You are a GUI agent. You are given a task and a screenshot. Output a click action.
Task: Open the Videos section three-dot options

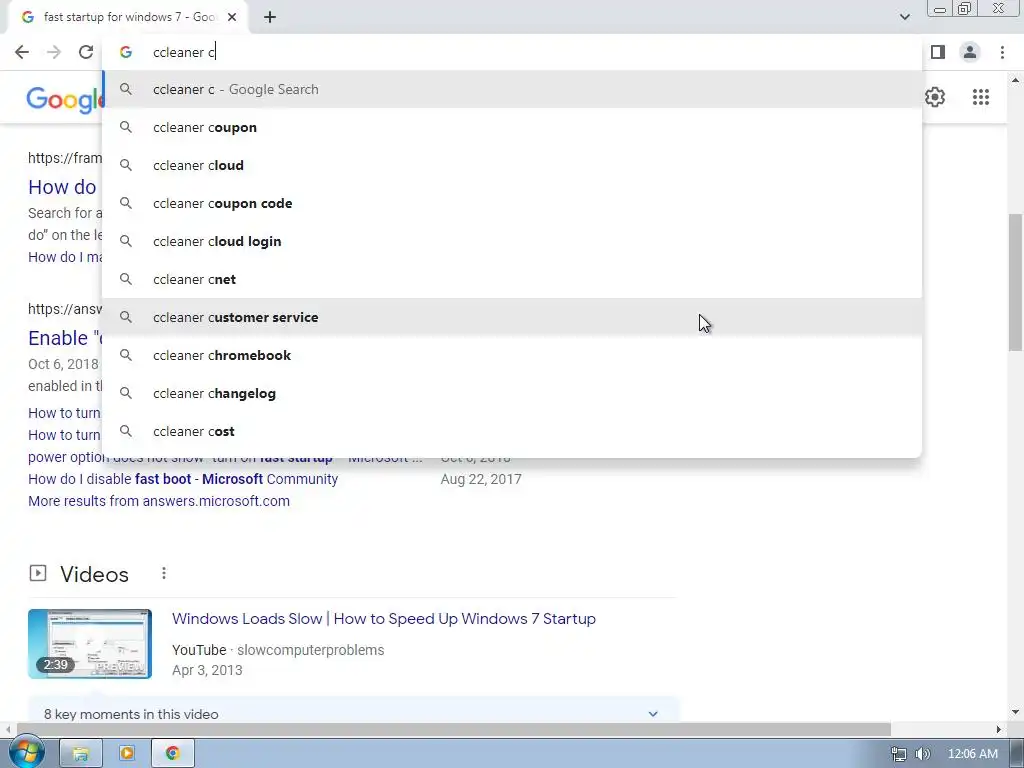164,573
